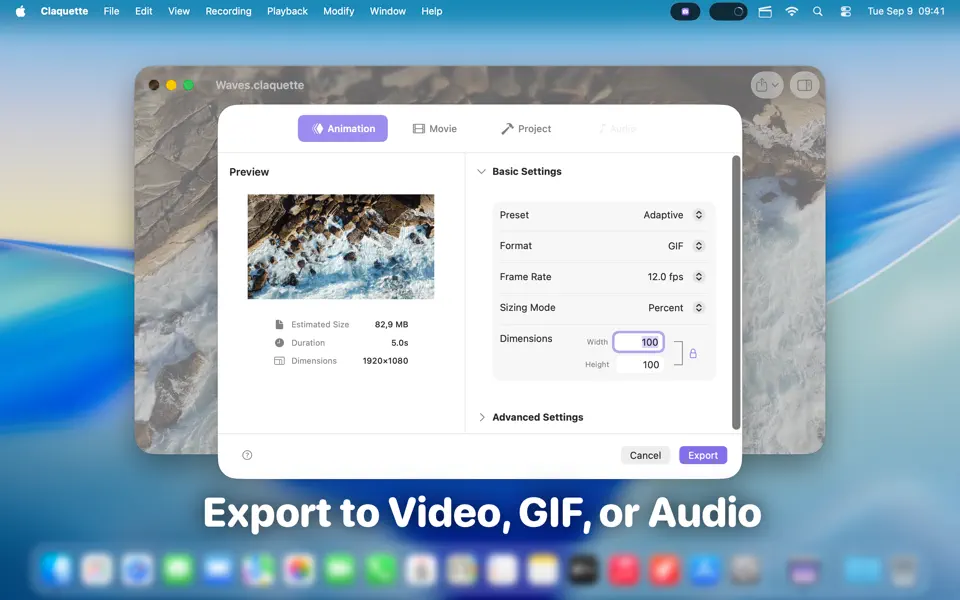Select the Width input field value 100

point(639,341)
